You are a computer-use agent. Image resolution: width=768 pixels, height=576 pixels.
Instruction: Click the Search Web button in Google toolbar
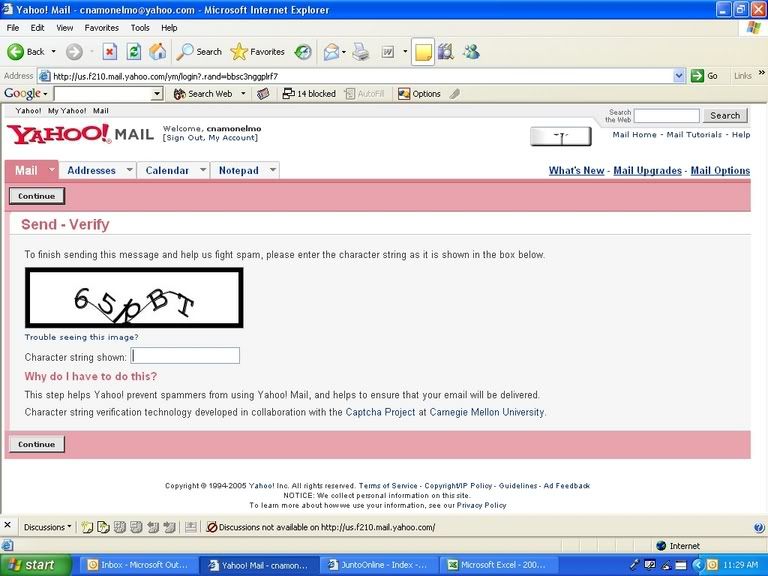point(203,94)
